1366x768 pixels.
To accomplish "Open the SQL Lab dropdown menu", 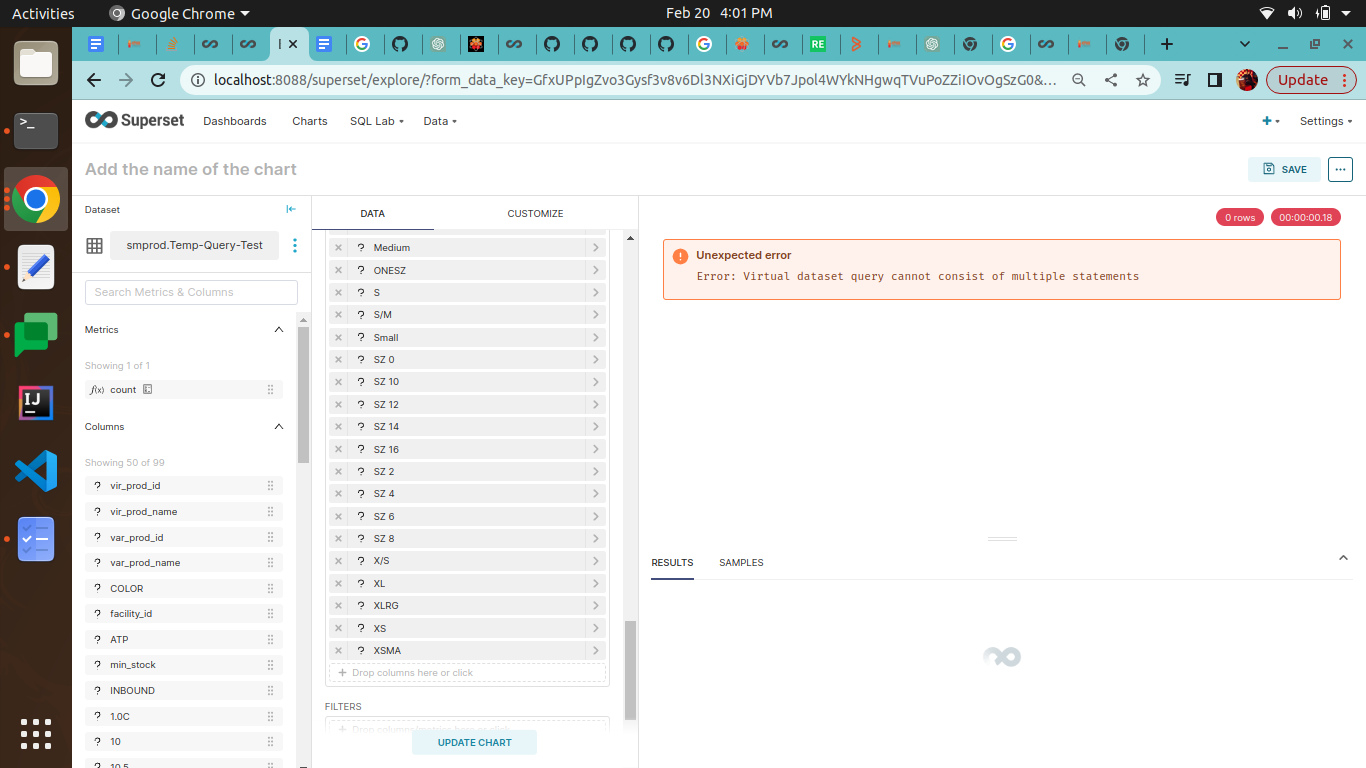I will tap(376, 120).
